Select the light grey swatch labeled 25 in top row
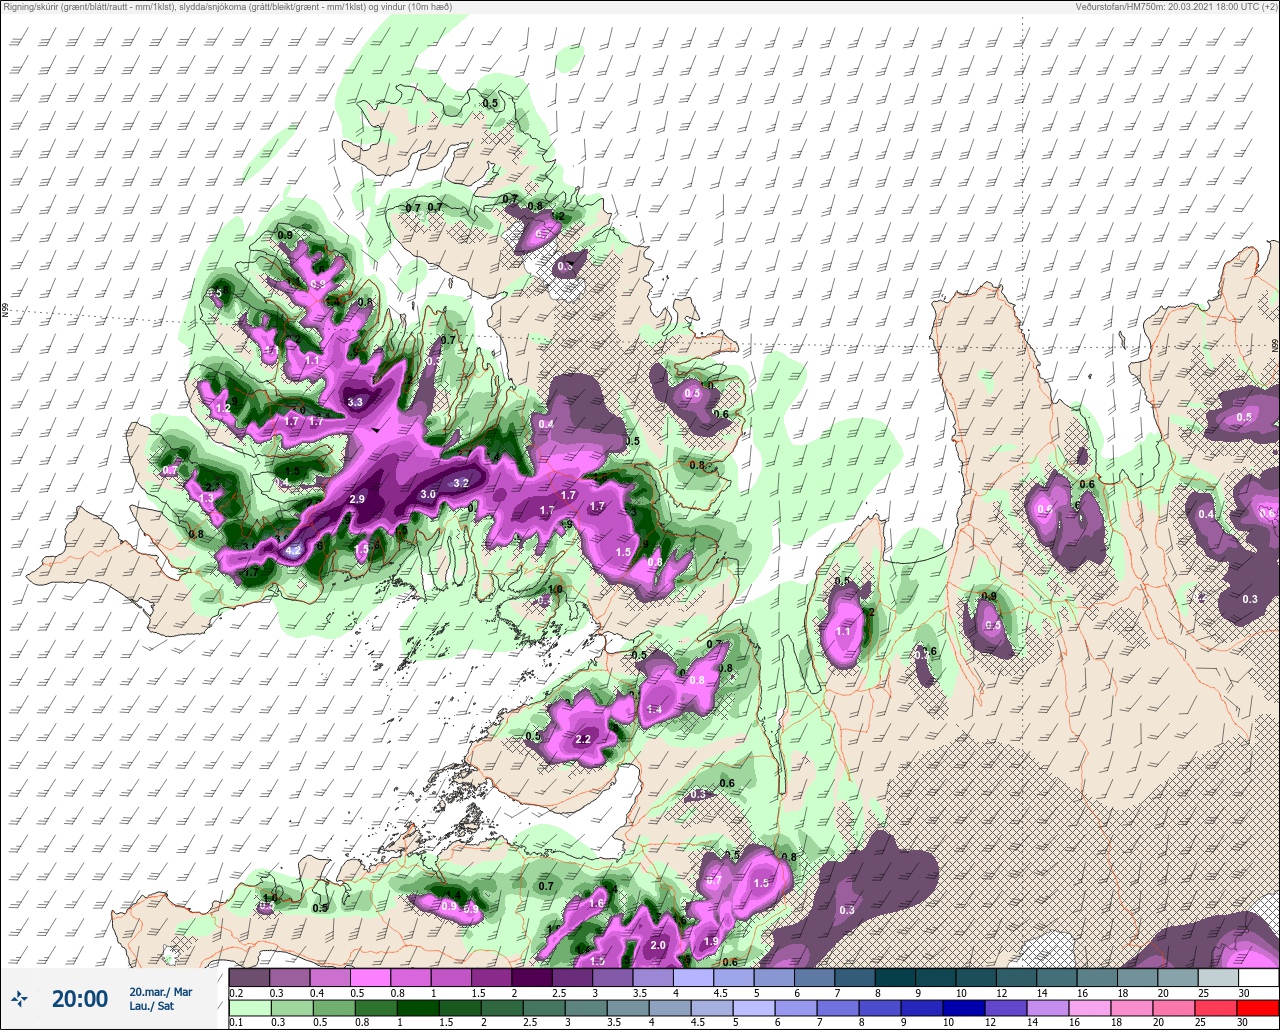The image size is (1280, 1030). click(x=1217, y=977)
